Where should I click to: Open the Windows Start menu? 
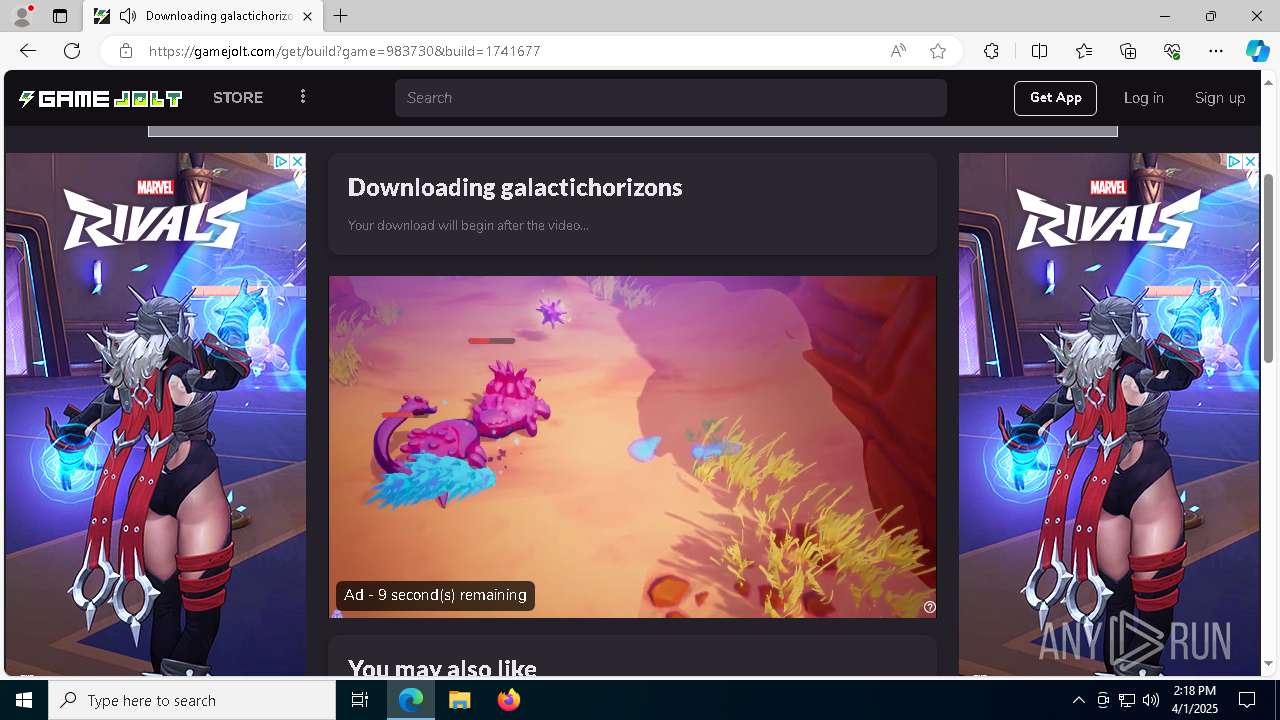[24, 700]
